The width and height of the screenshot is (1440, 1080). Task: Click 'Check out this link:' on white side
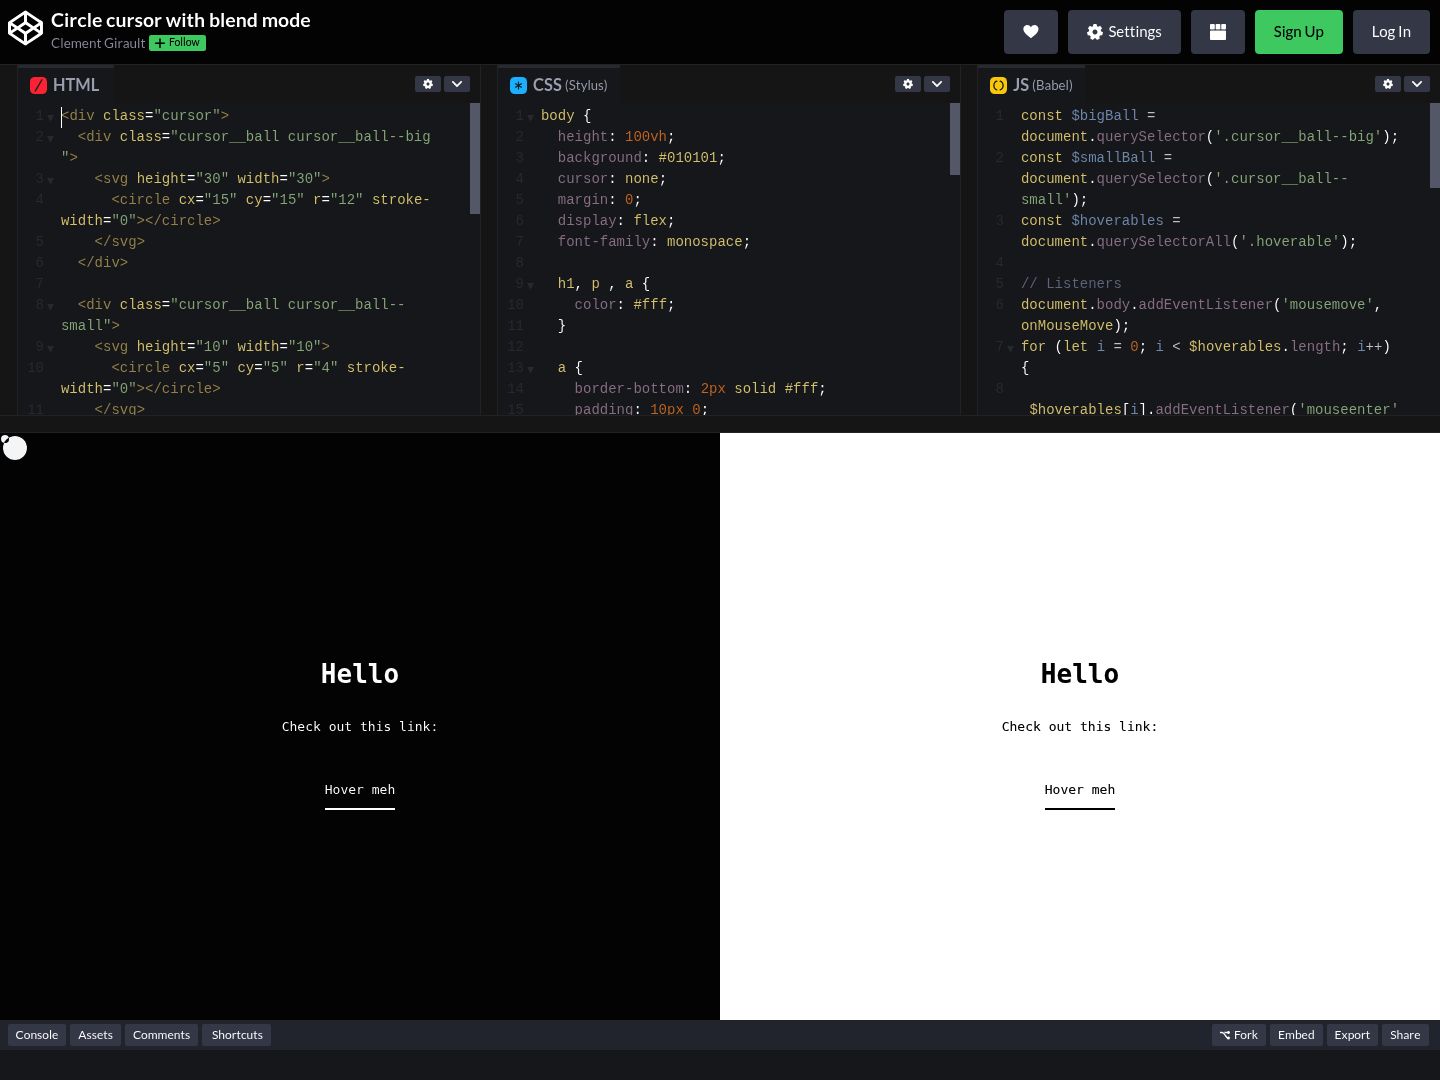point(1080,727)
